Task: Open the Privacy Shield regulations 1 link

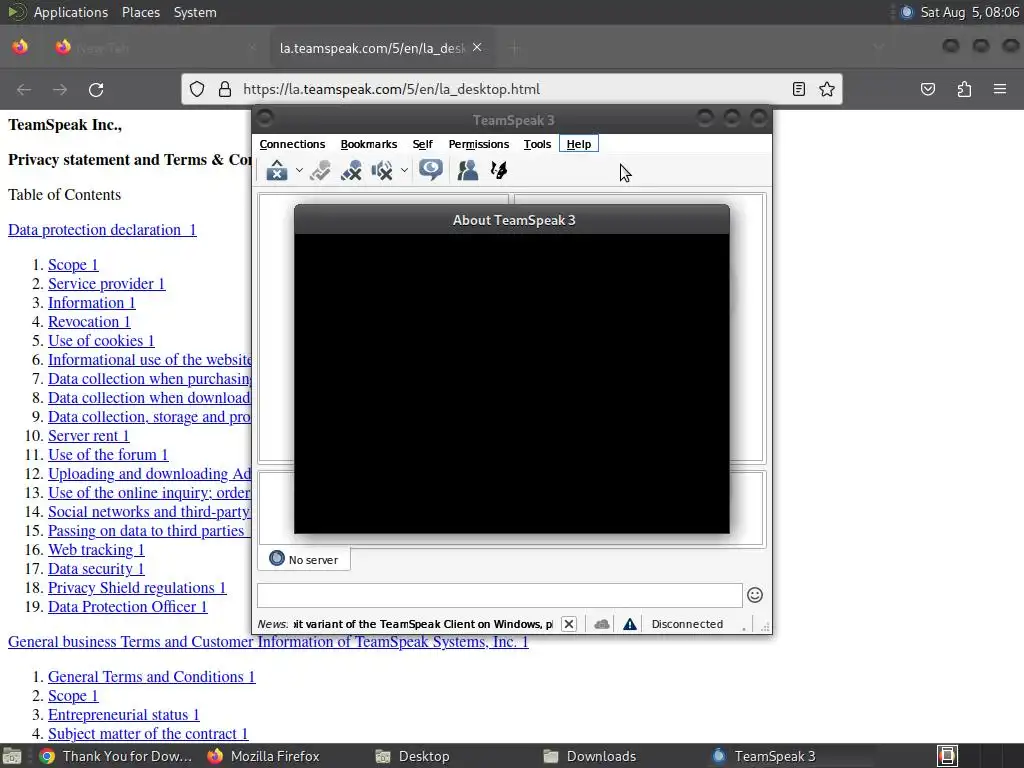Action: point(137,588)
